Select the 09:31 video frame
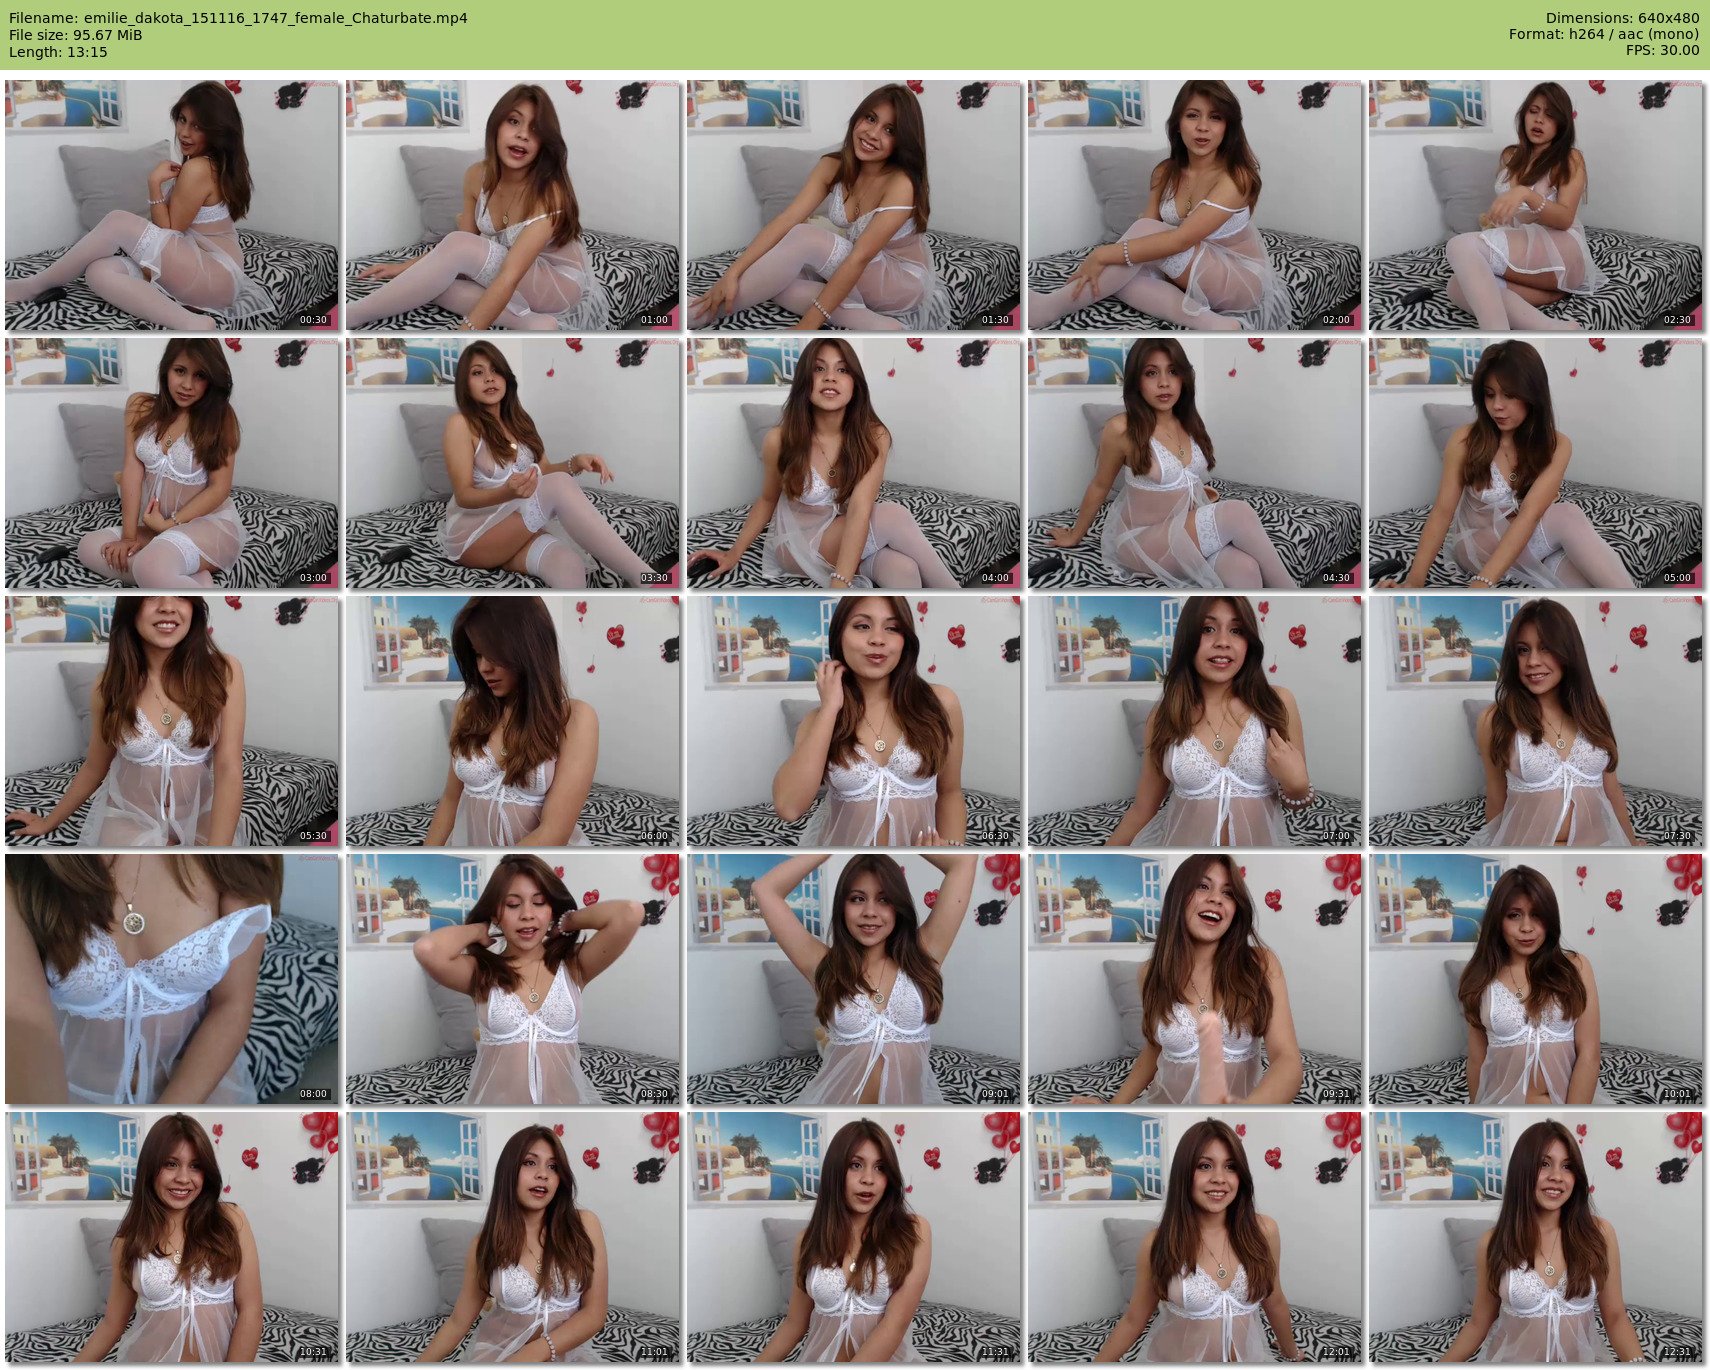Screen dimensions: 1710x1370 (1195, 979)
